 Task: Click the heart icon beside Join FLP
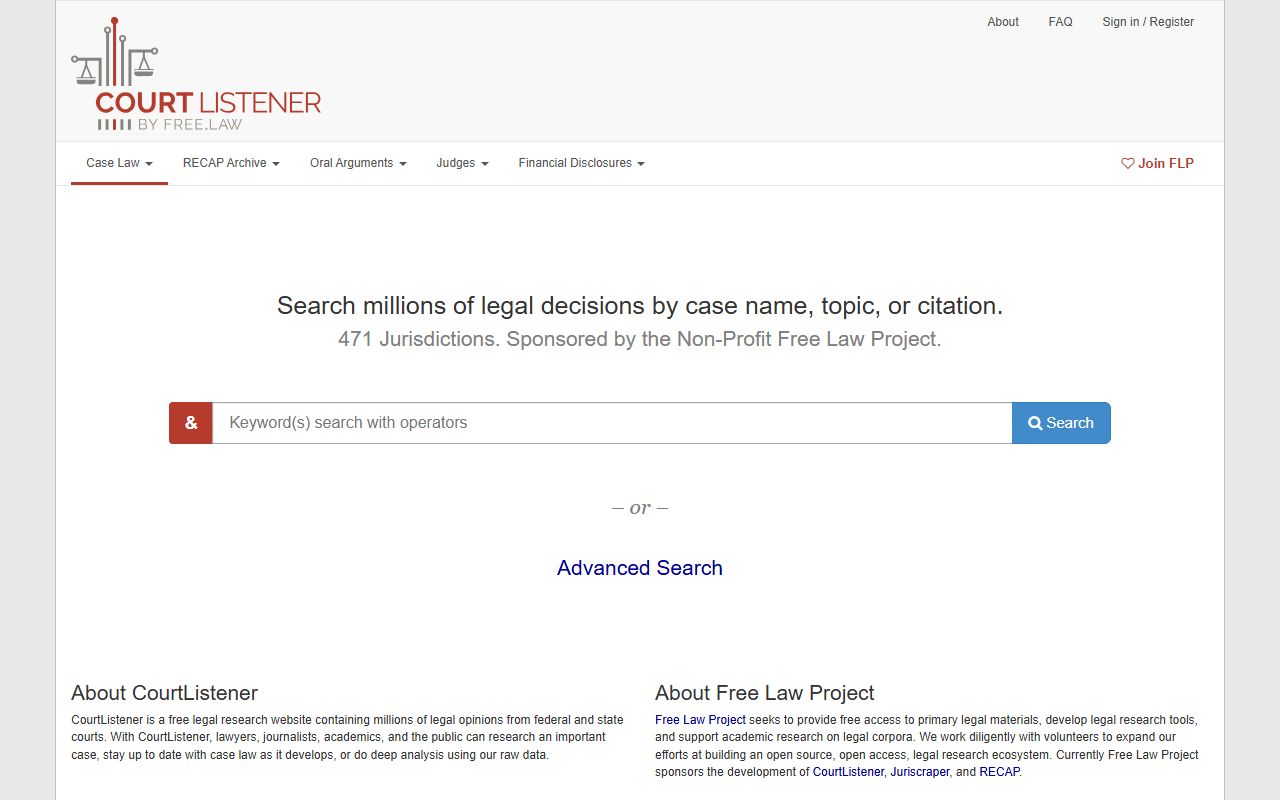(1127, 163)
